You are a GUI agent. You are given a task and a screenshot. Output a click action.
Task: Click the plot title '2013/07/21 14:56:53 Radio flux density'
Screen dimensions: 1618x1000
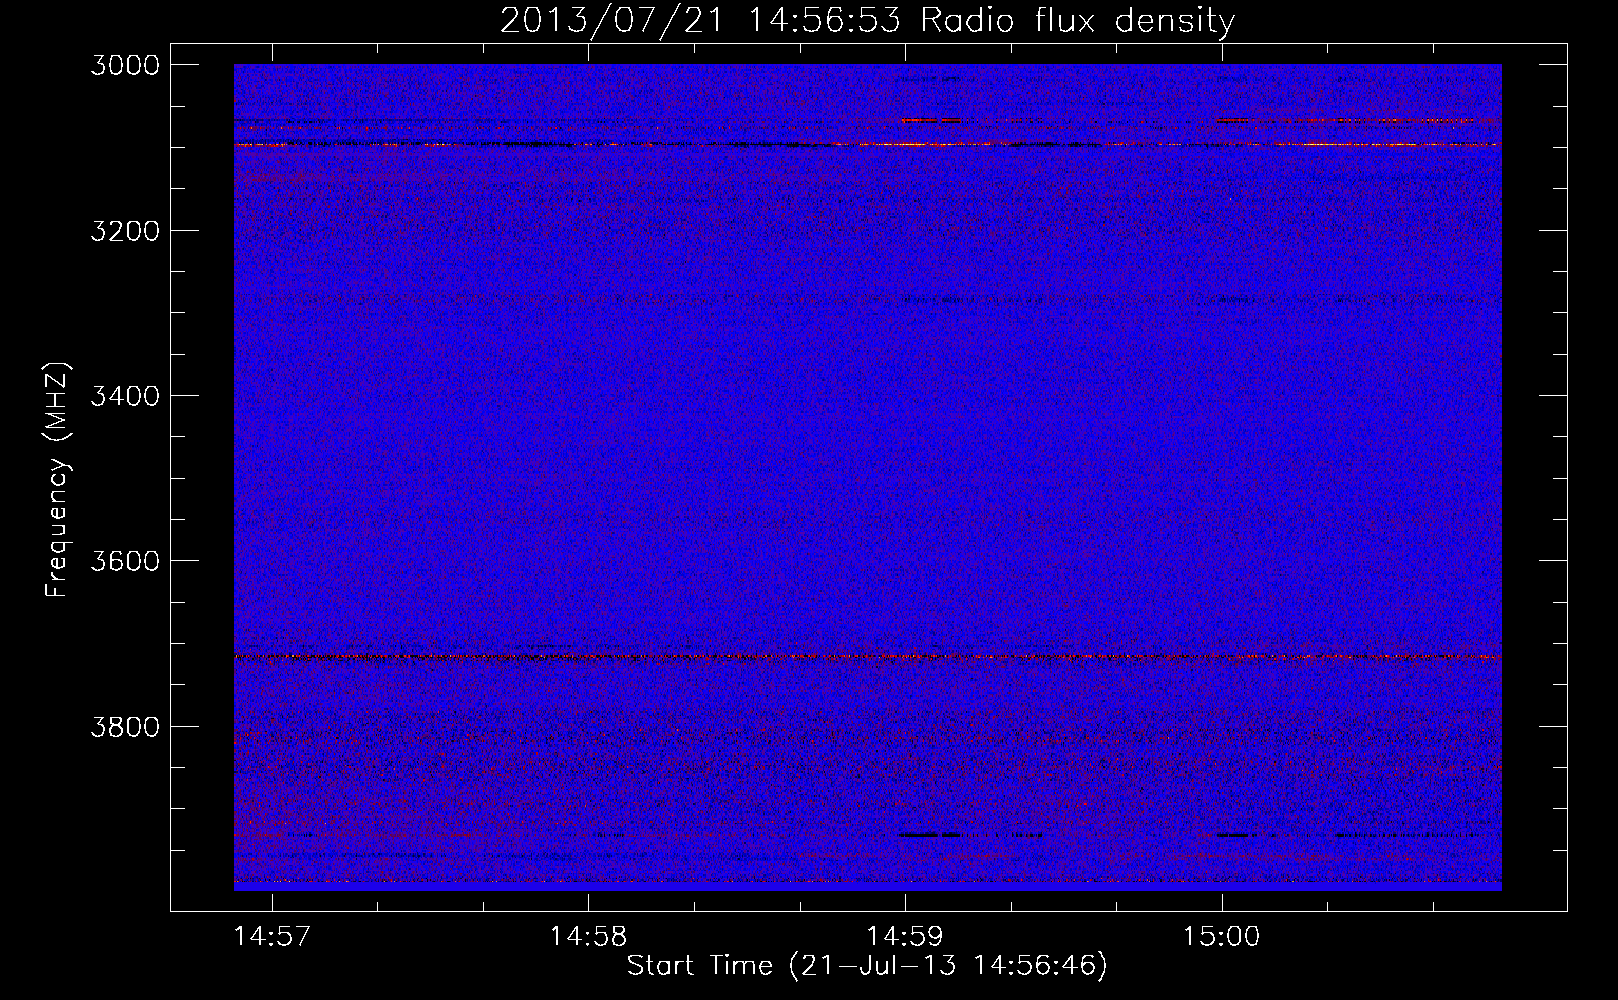coord(867,20)
